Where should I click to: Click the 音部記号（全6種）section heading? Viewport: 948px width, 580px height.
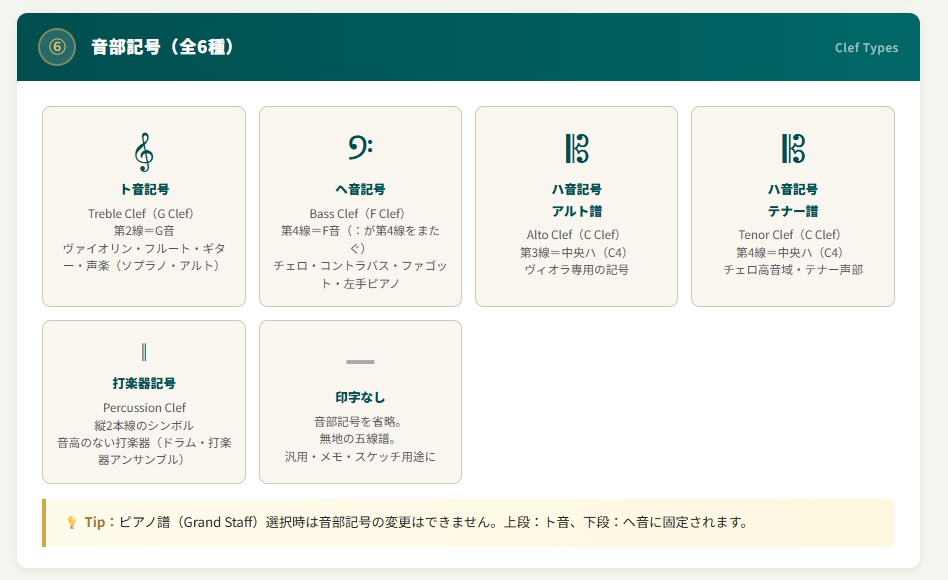[162, 47]
